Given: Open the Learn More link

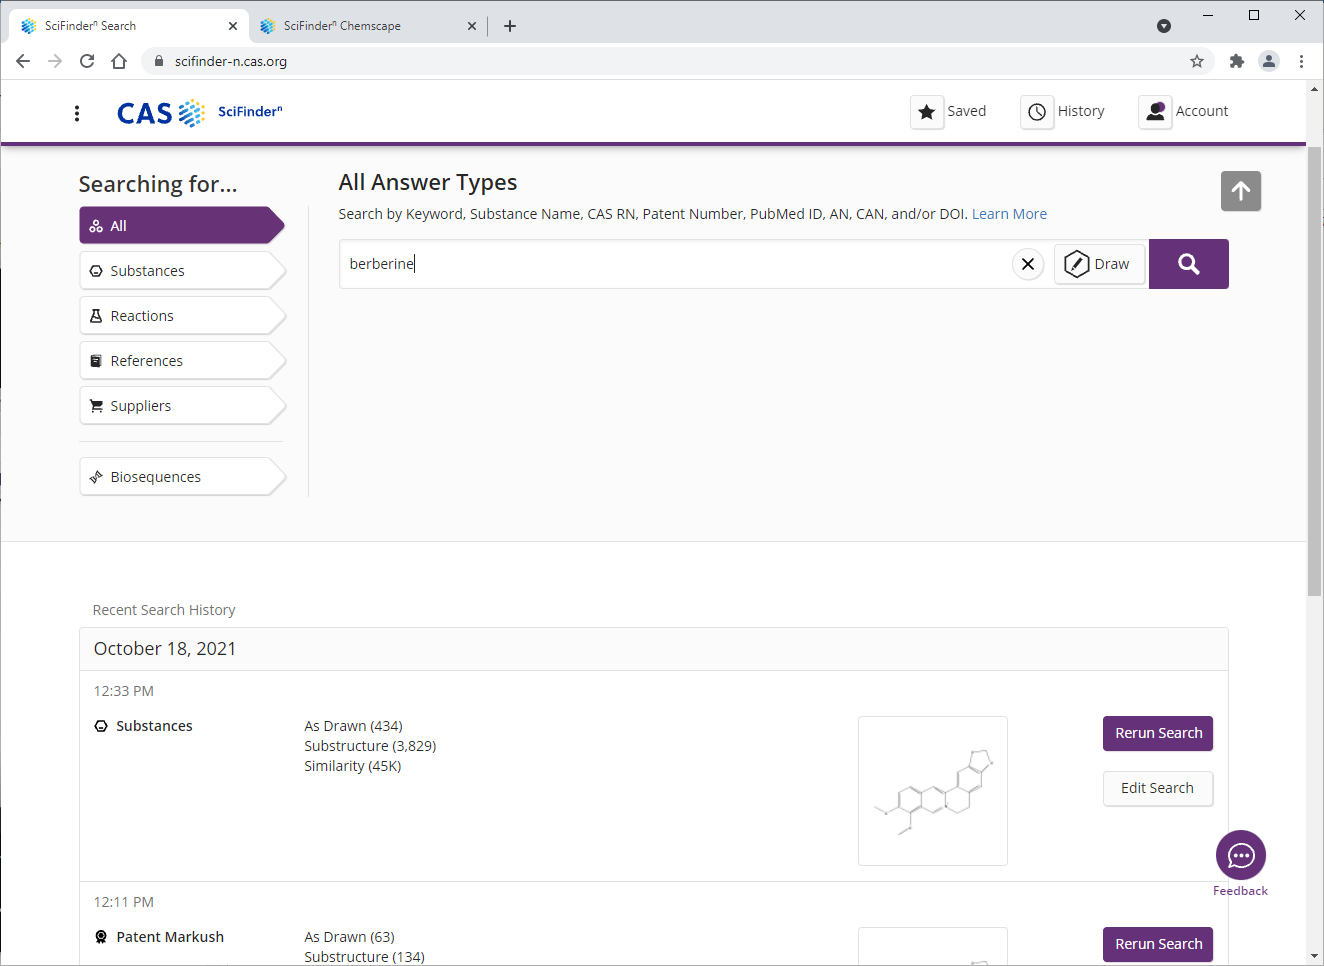Looking at the screenshot, I should click(x=1009, y=213).
